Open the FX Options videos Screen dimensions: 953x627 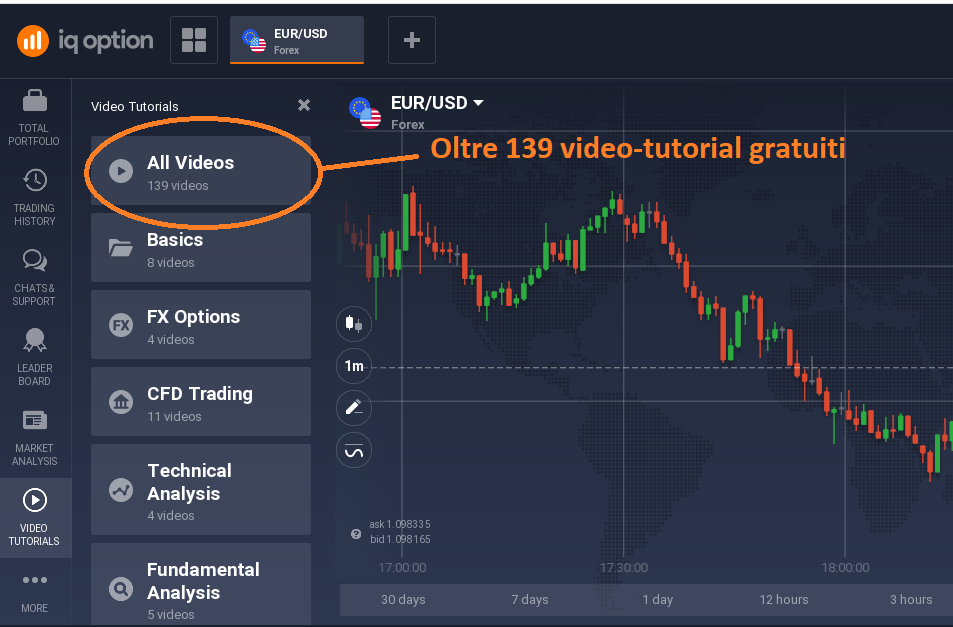201,324
